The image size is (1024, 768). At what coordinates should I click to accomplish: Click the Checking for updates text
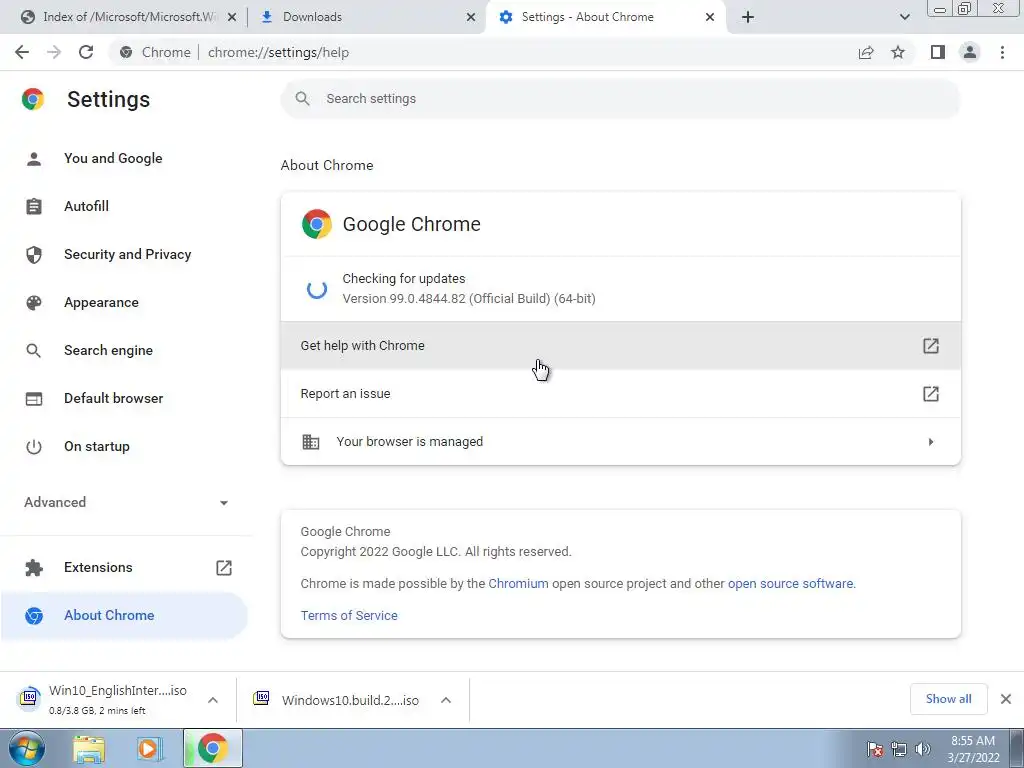pos(404,278)
